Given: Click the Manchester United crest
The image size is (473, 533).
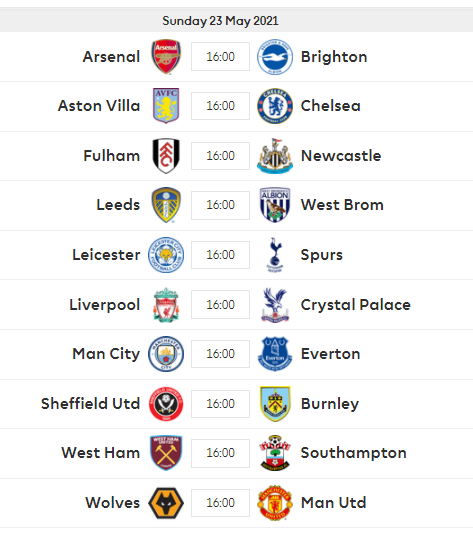Looking at the screenshot, I should coord(275,503).
